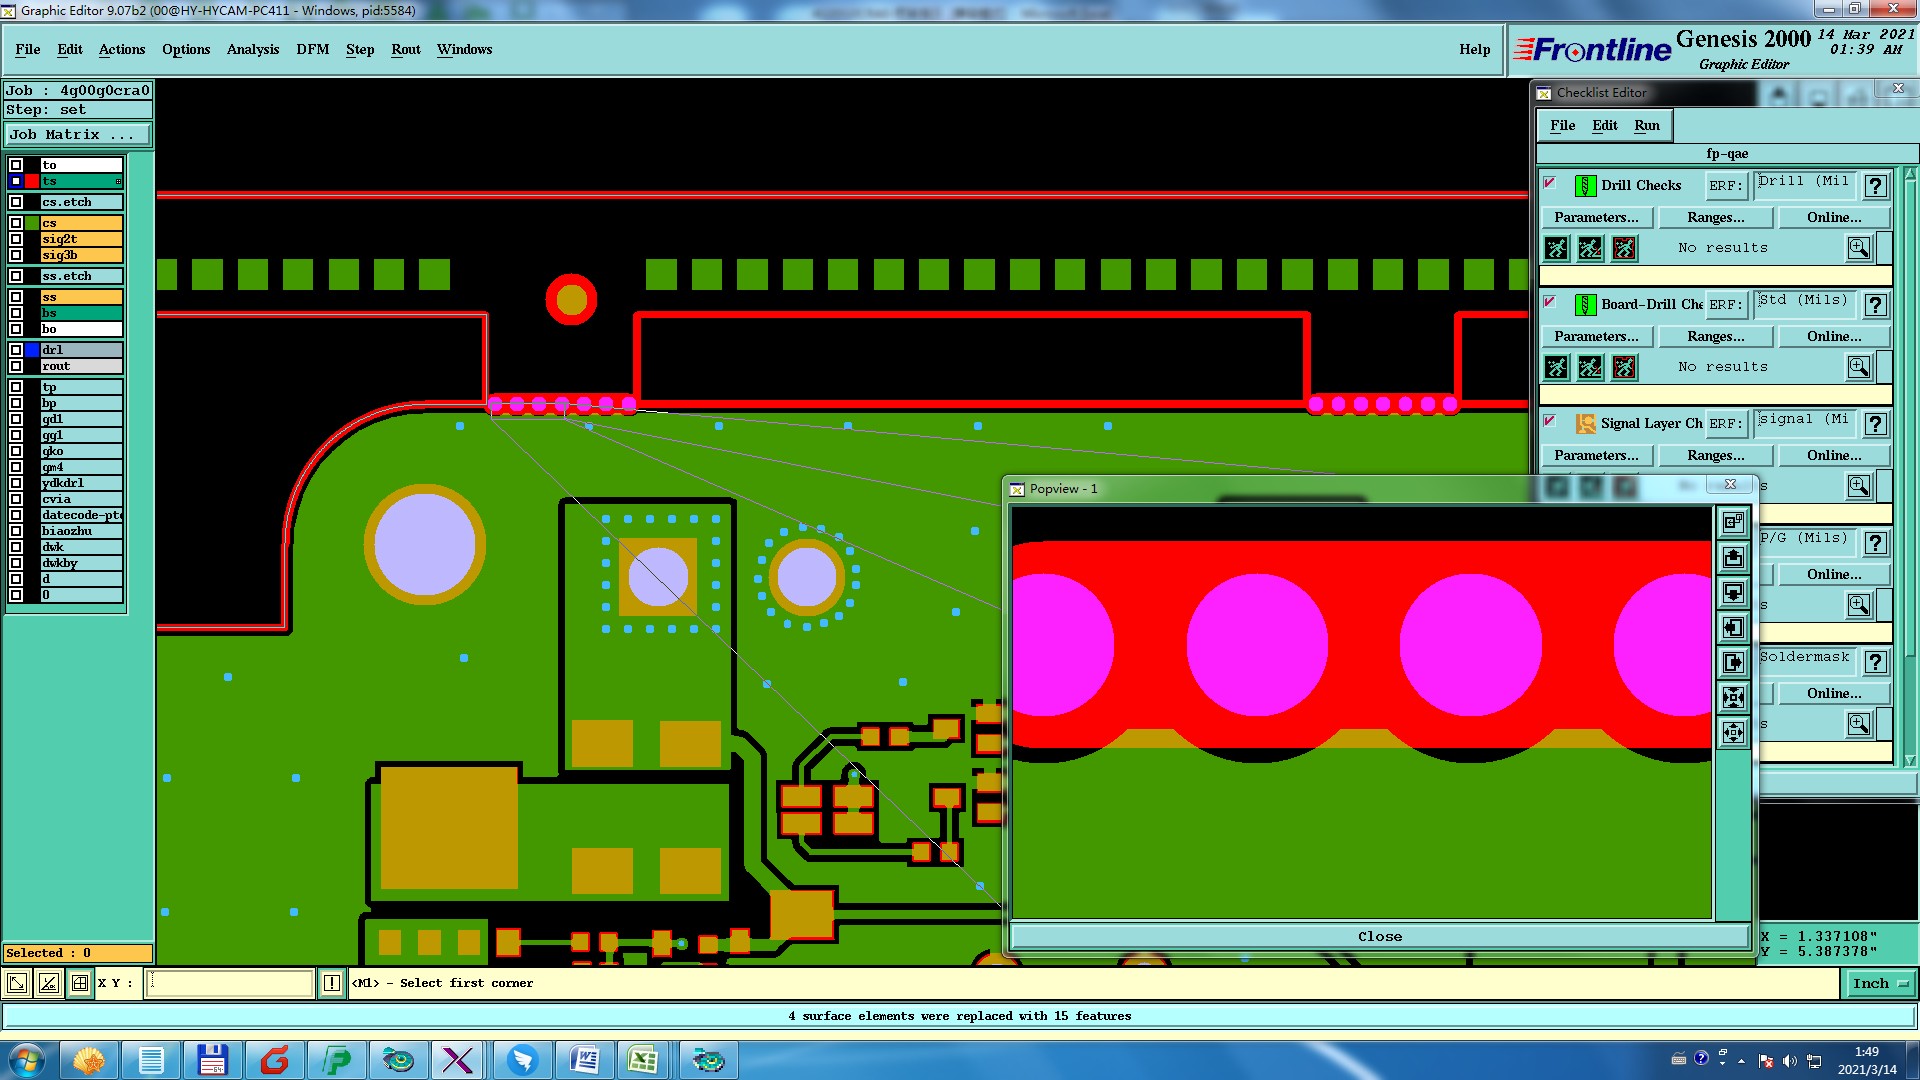Toggle Drill Checks checkbox
1920x1080 pixels.
coord(1550,183)
